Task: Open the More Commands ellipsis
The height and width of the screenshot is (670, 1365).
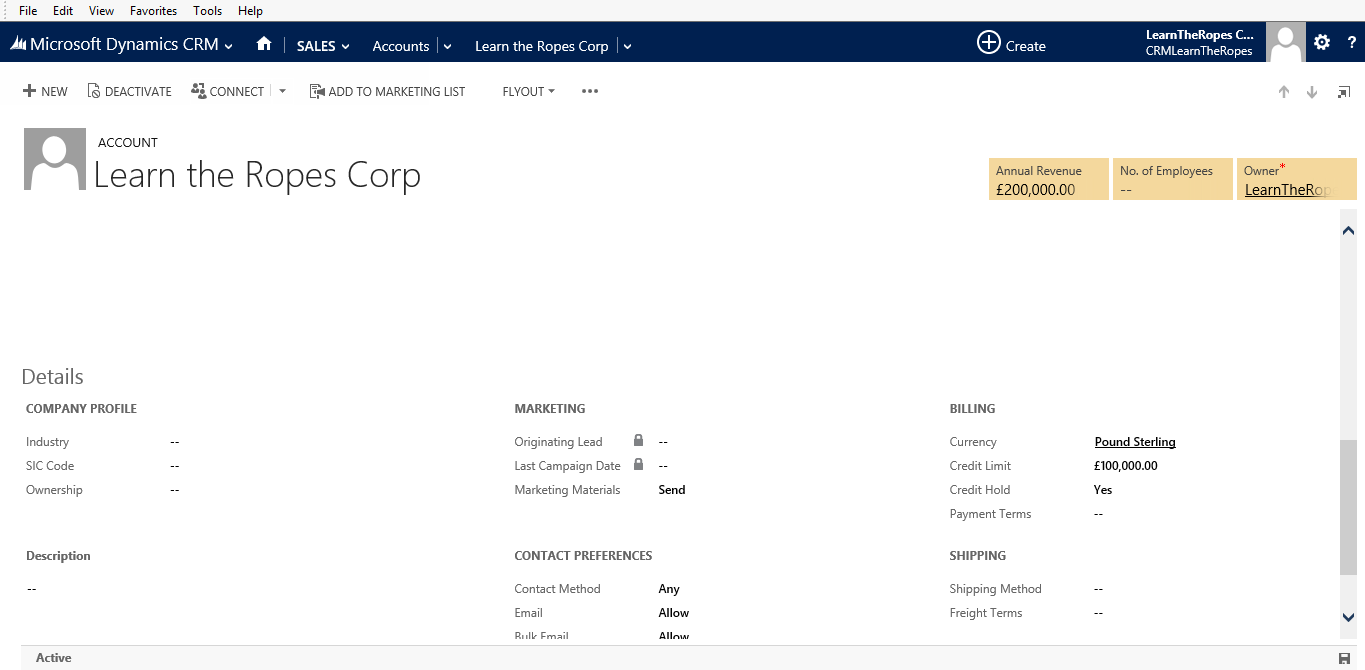Action: [589, 91]
